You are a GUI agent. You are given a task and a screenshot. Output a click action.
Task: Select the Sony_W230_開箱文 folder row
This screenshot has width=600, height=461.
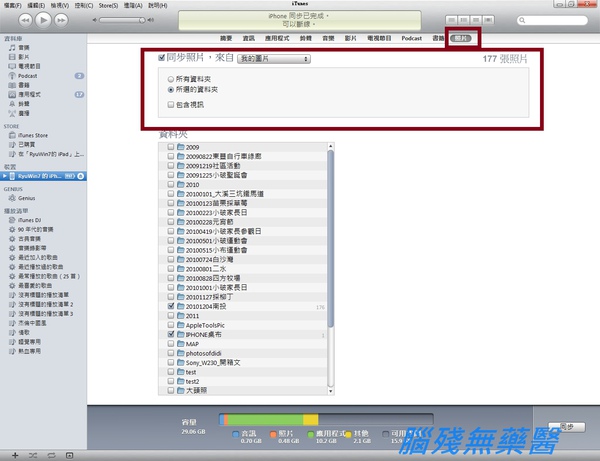pos(243,362)
